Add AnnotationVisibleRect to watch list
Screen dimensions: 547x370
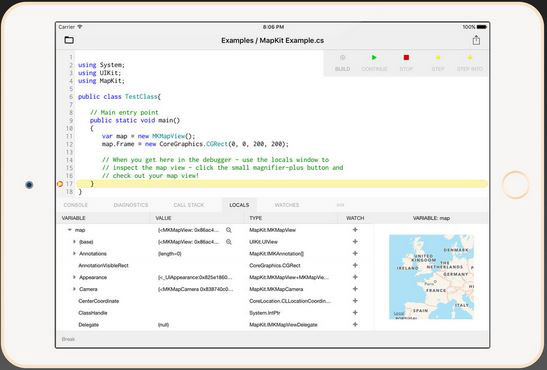pos(355,265)
